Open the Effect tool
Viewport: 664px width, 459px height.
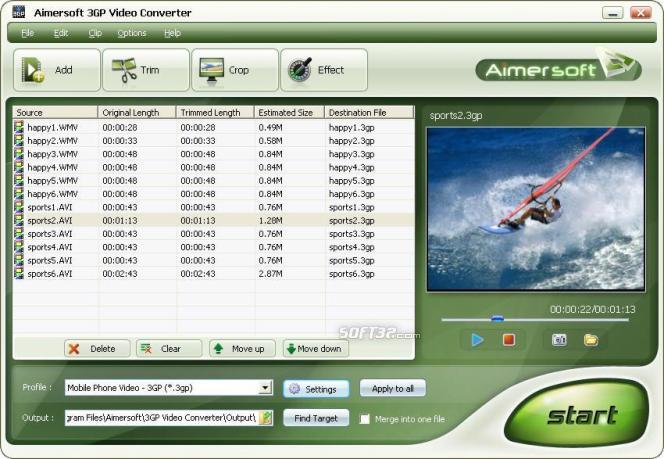pyautogui.click(x=324, y=70)
